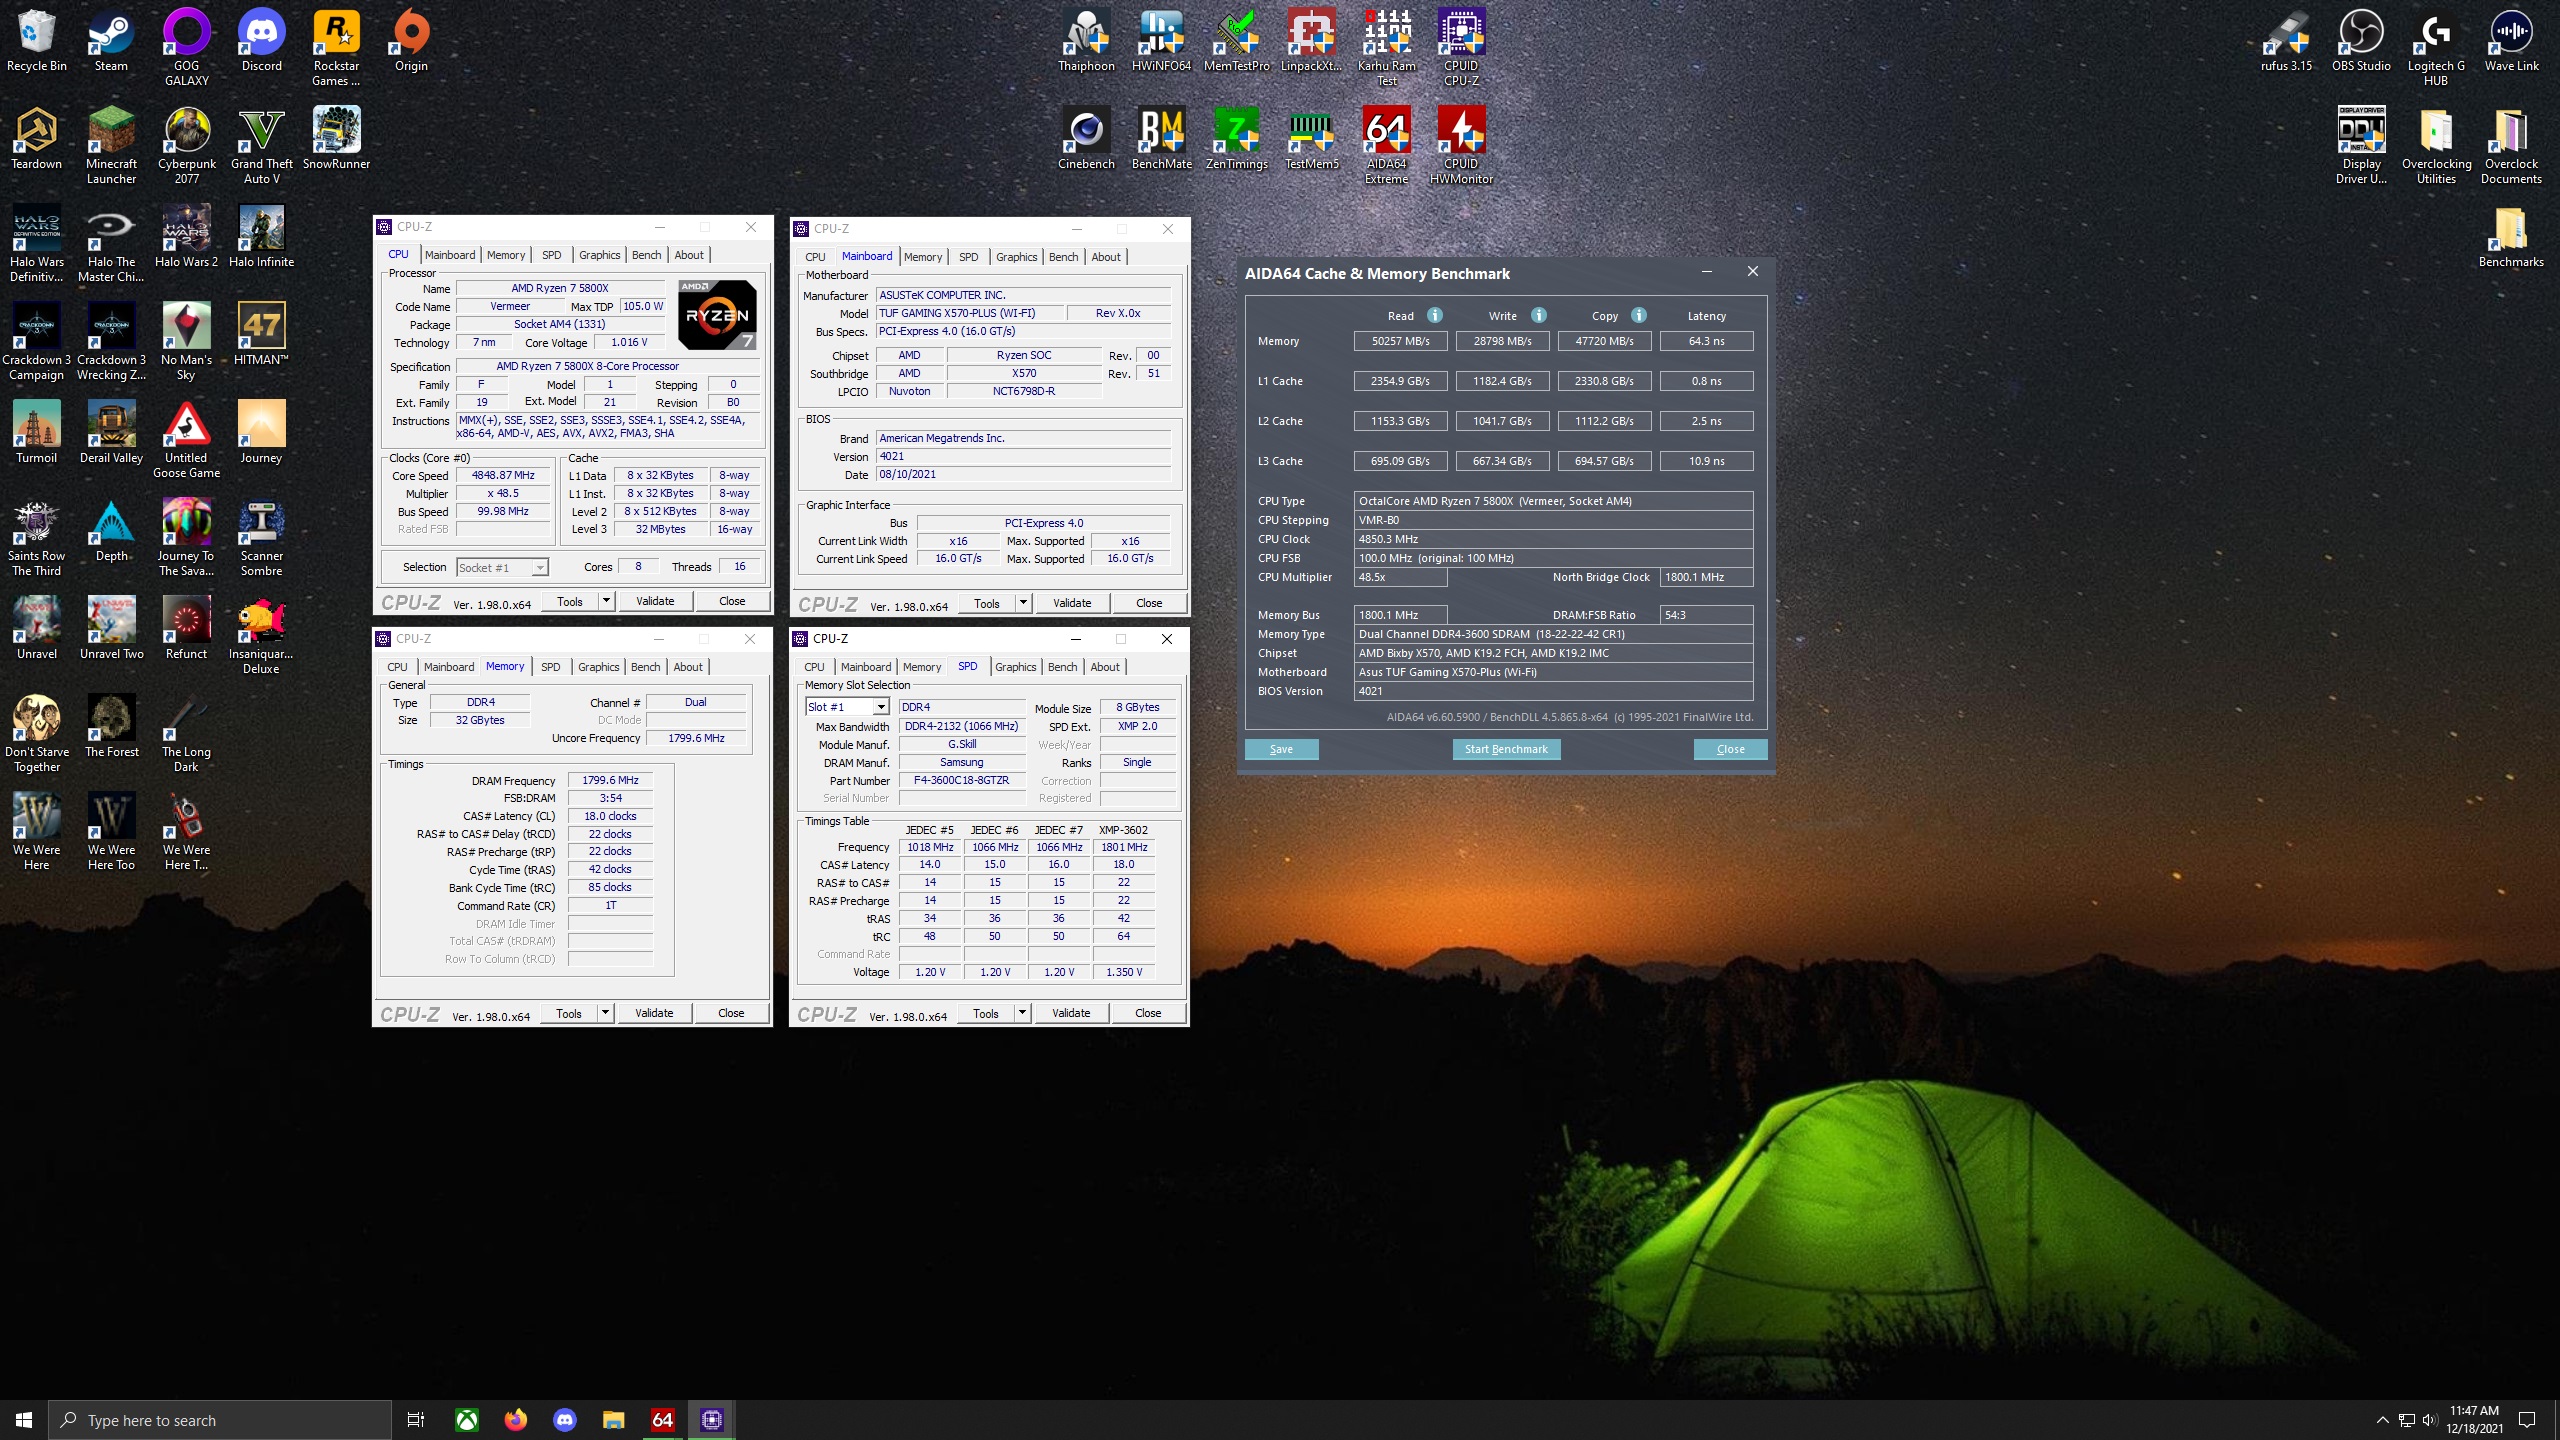Viewport: 2560px width, 1440px height.
Task: Open Logitech G HUB icon
Action: pyautogui.click(x=2436, y=47)
